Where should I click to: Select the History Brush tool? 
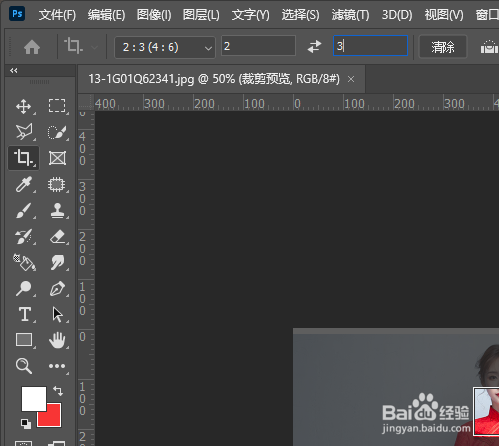[24, 236]
